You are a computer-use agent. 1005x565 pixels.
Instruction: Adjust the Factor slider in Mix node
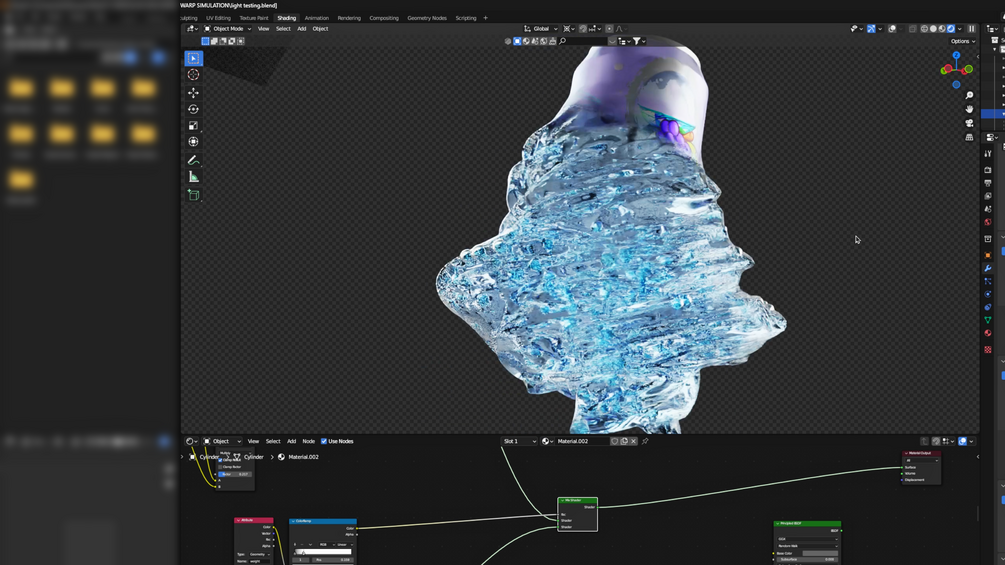pos(234,474)
